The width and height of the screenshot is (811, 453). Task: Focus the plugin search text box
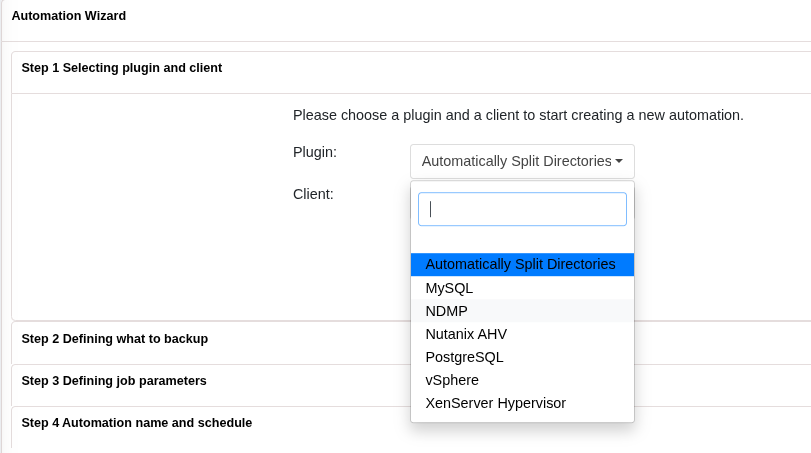coord(522,209)
